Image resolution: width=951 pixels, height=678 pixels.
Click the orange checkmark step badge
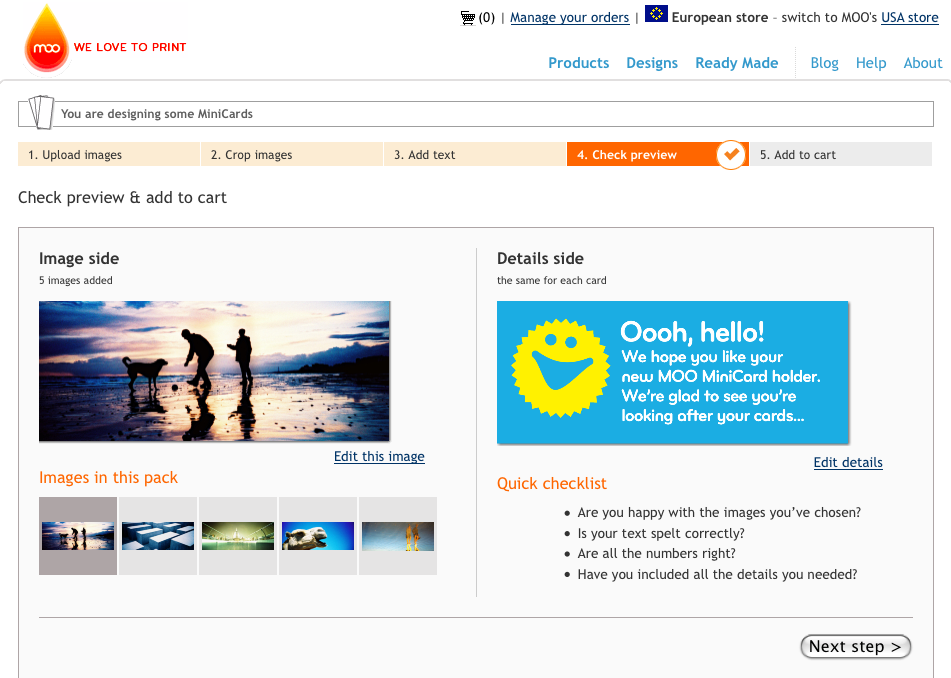pyautogui.click(x=732, y=154)
